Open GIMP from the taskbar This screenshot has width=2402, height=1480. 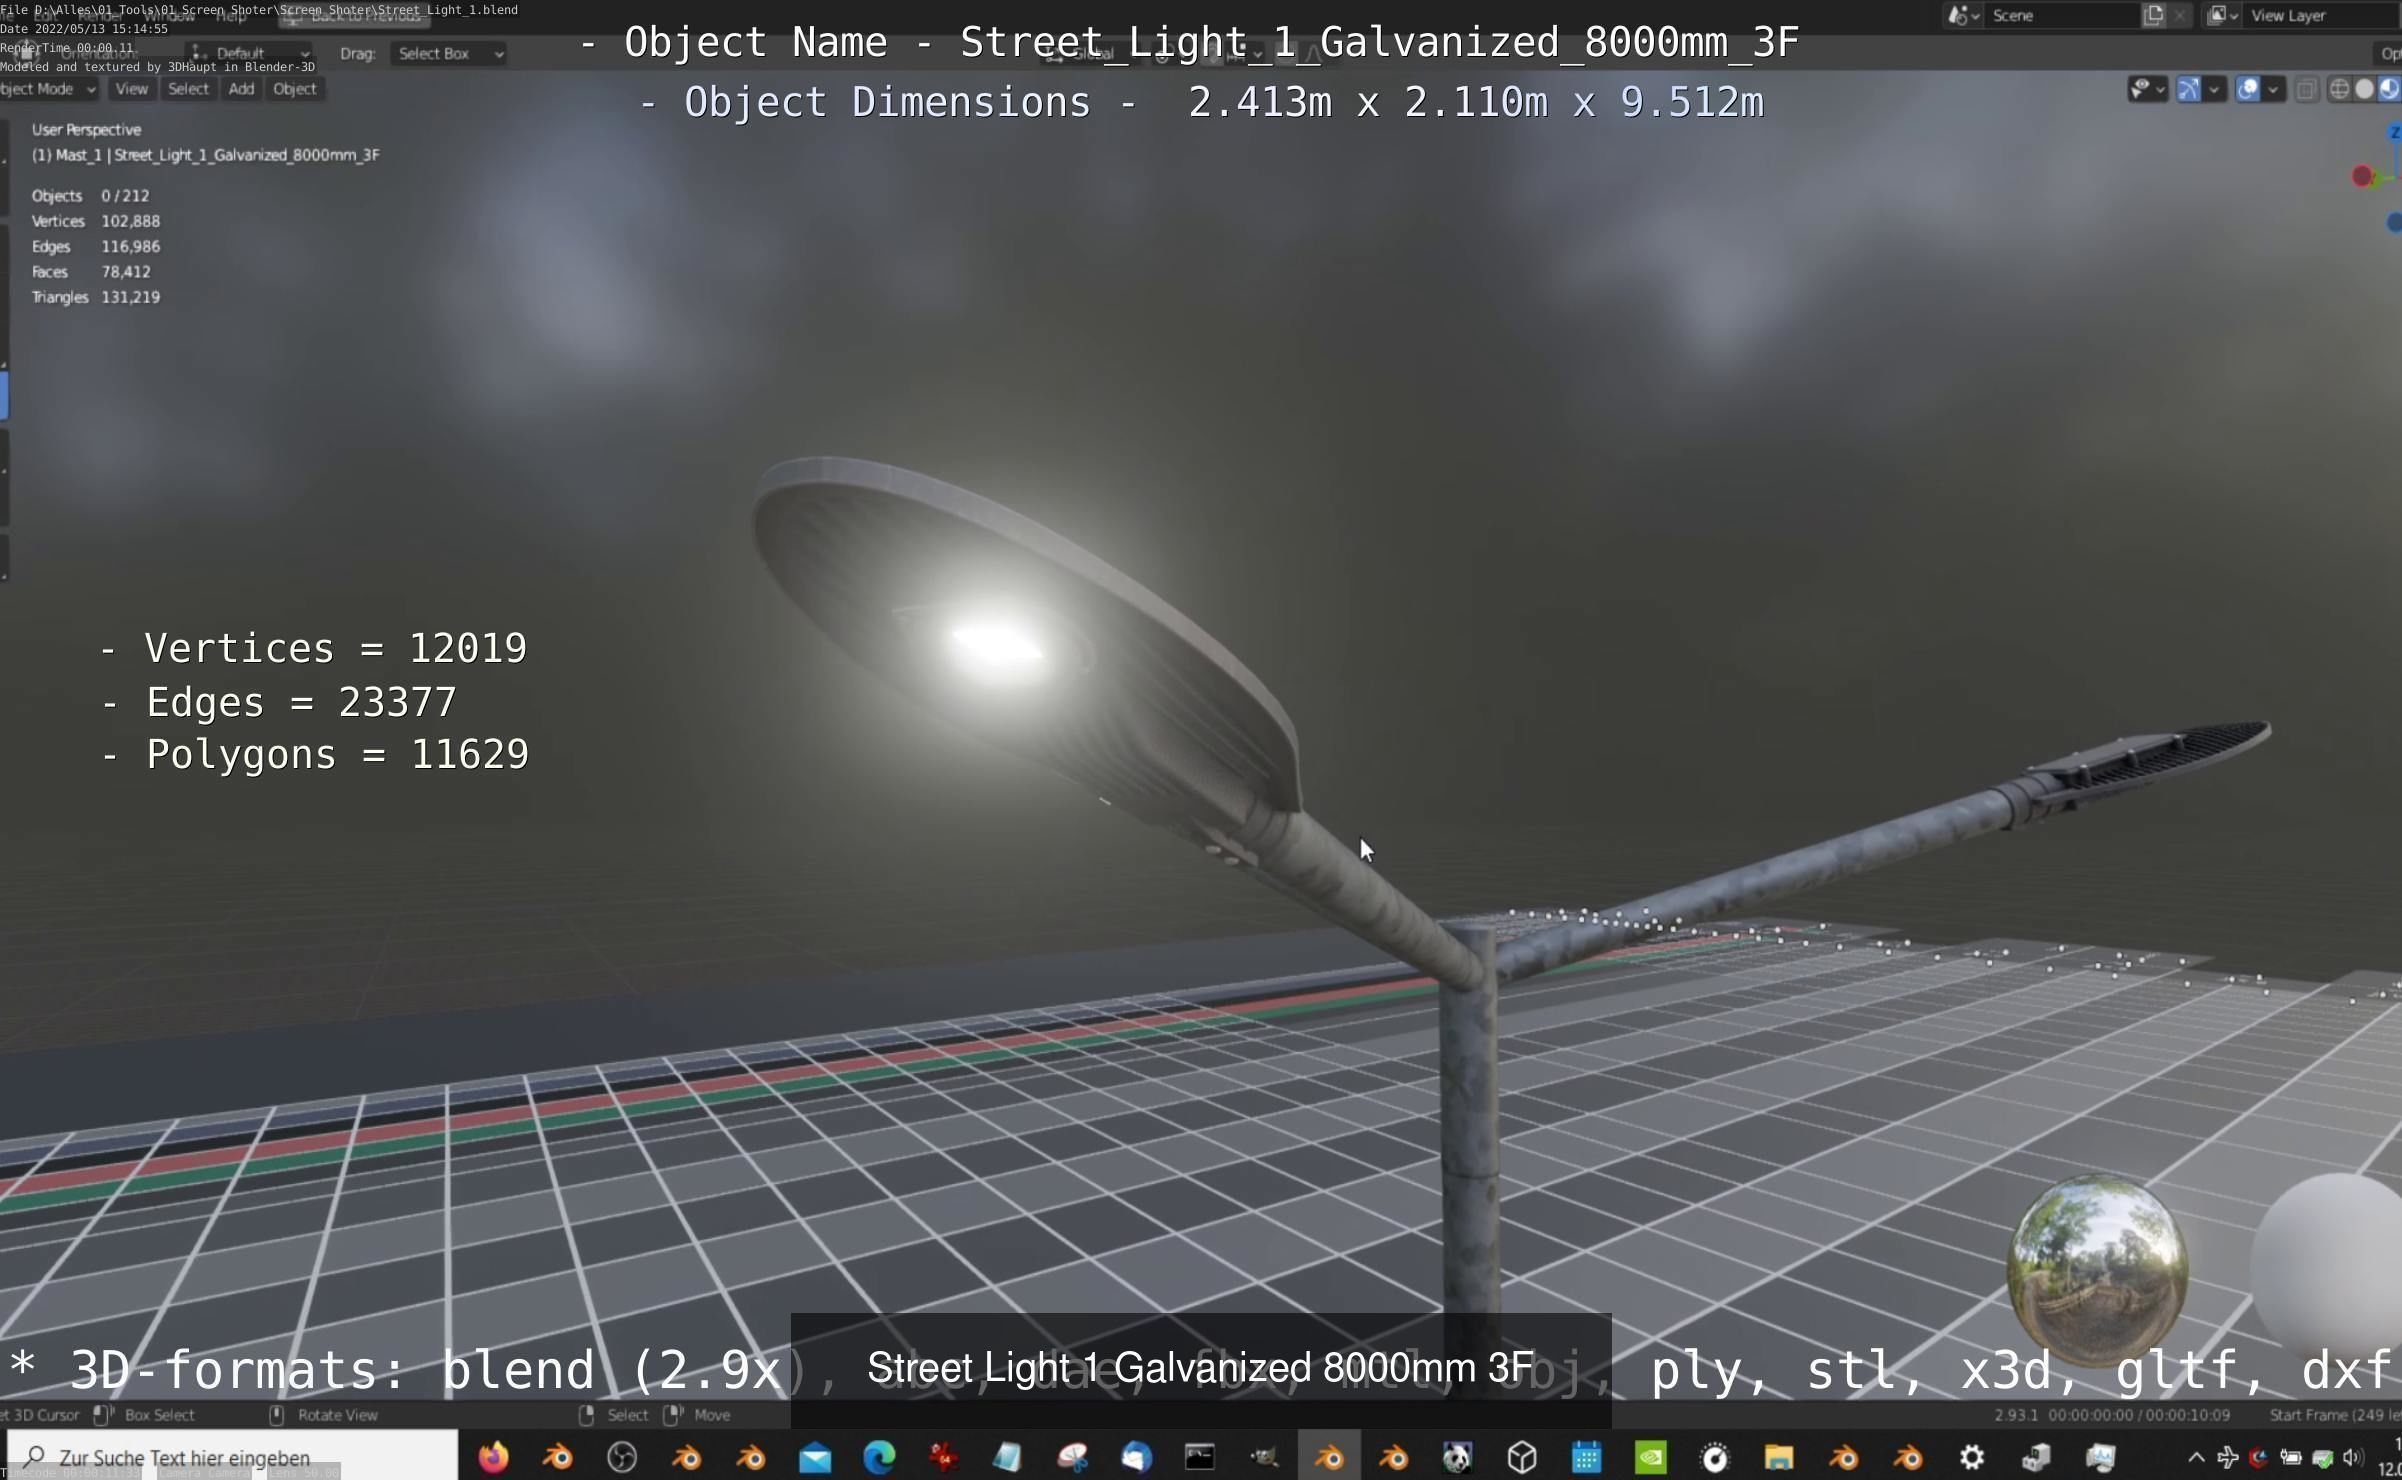point(1264,1458)
